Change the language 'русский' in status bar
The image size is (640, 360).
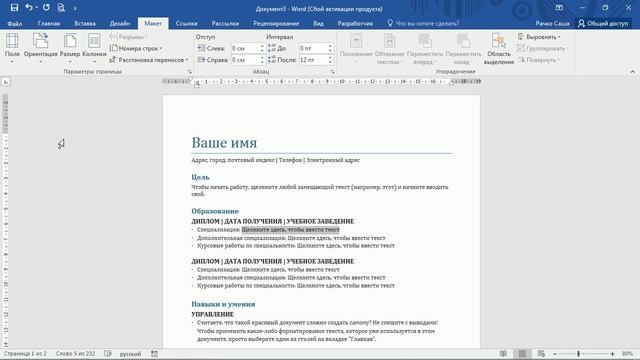[130, 354]
